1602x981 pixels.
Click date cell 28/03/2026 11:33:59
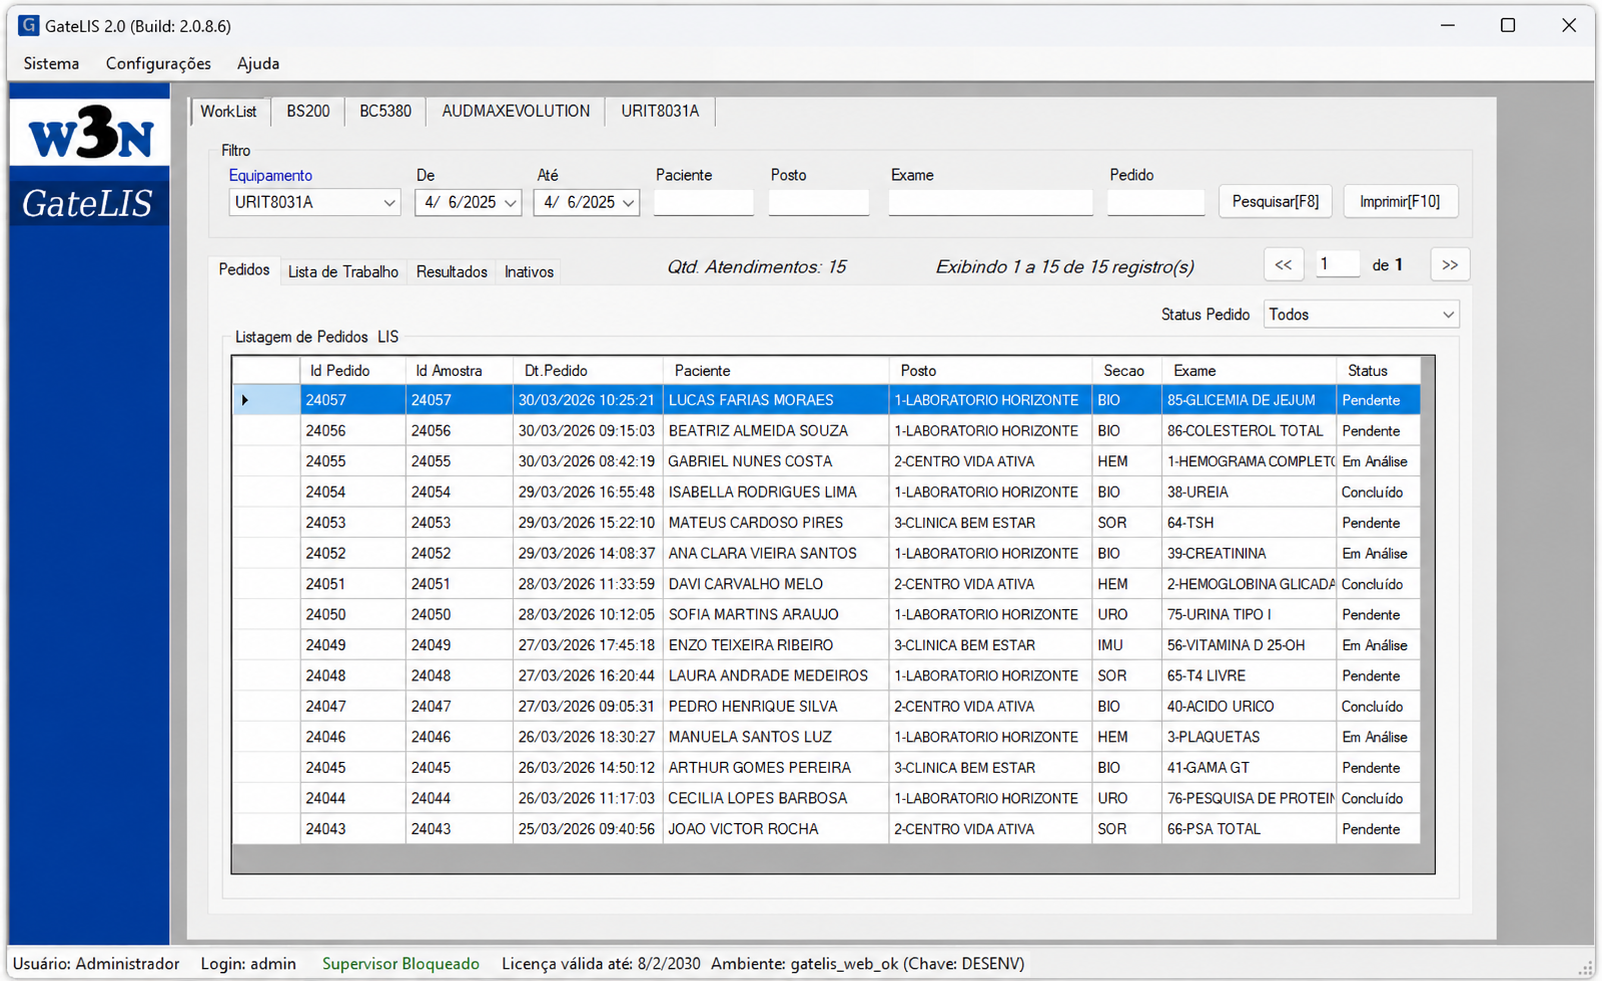[x=588, y=584]
